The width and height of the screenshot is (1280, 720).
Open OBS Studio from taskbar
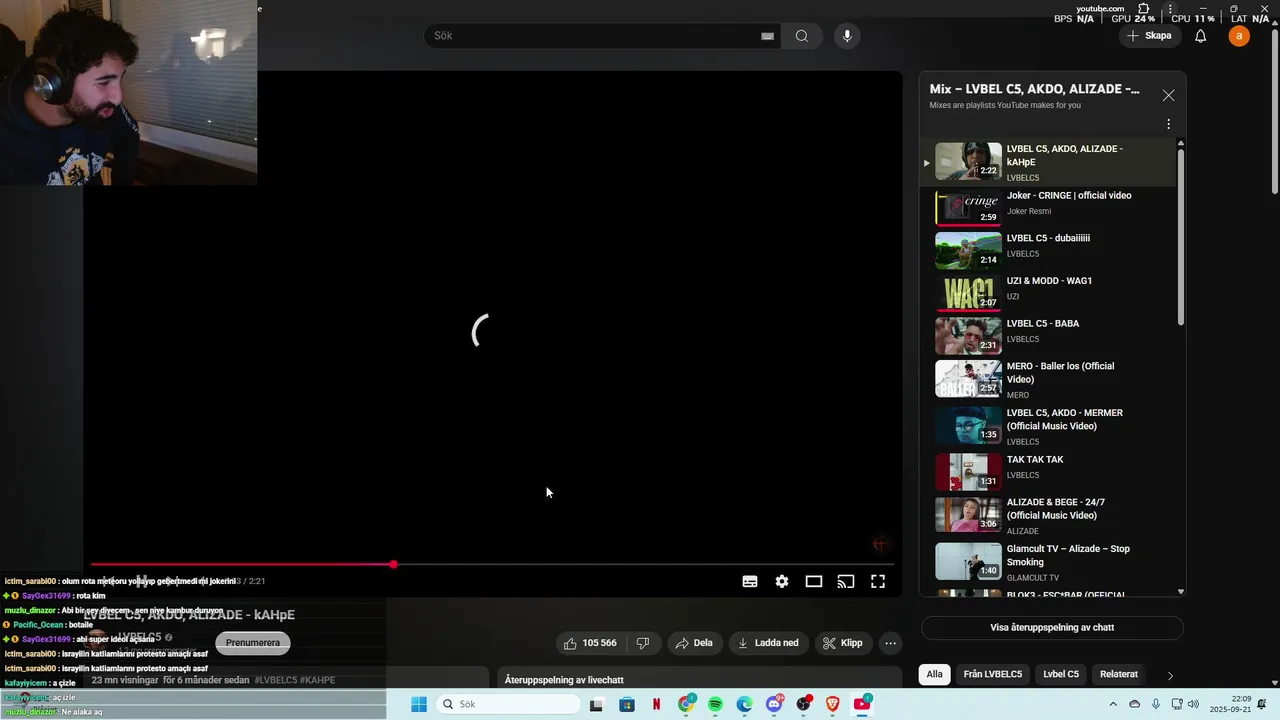(804, 704)
